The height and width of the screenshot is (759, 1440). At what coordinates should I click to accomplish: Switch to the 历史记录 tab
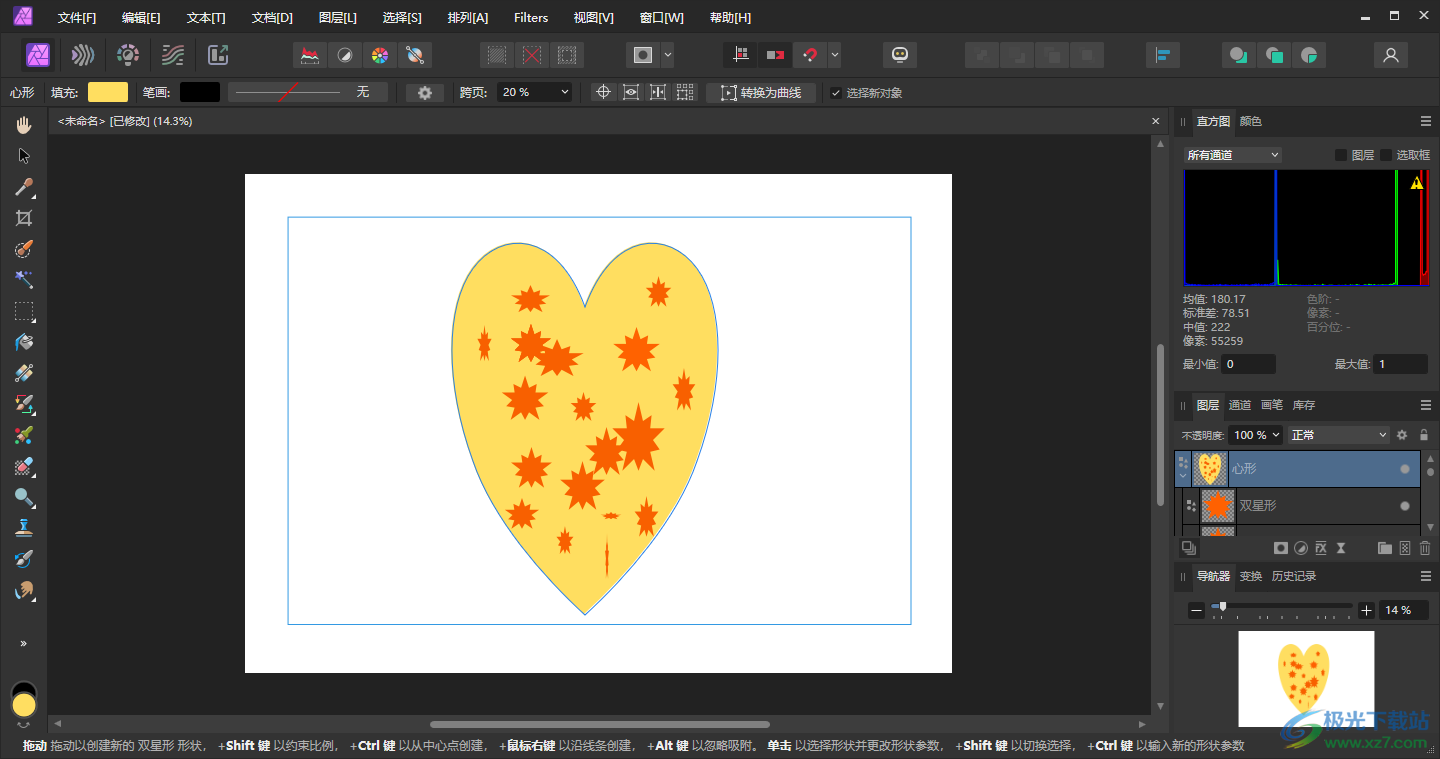[1293, 576]
